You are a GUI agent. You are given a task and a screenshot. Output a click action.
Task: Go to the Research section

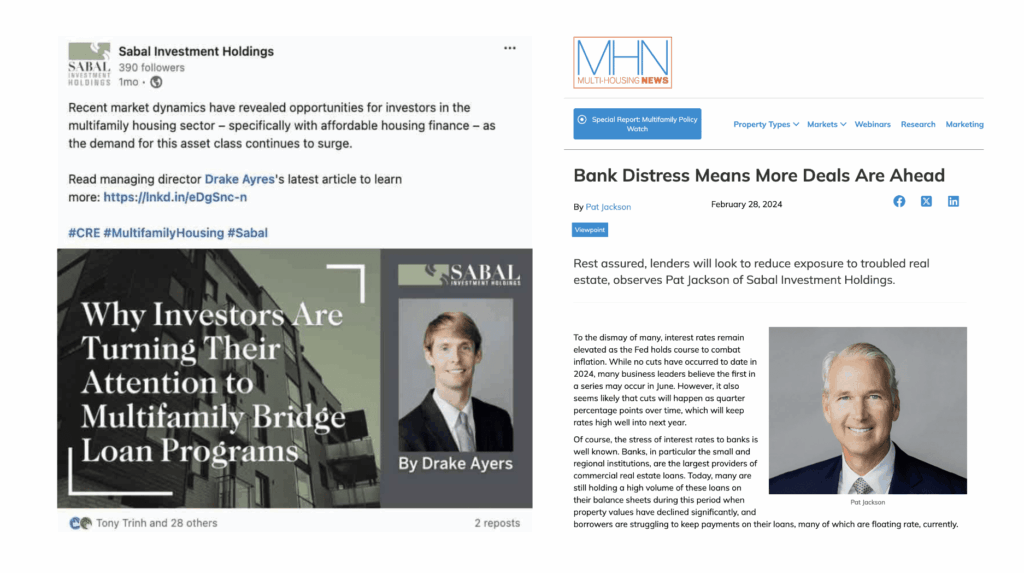click(x=918, y=125)
